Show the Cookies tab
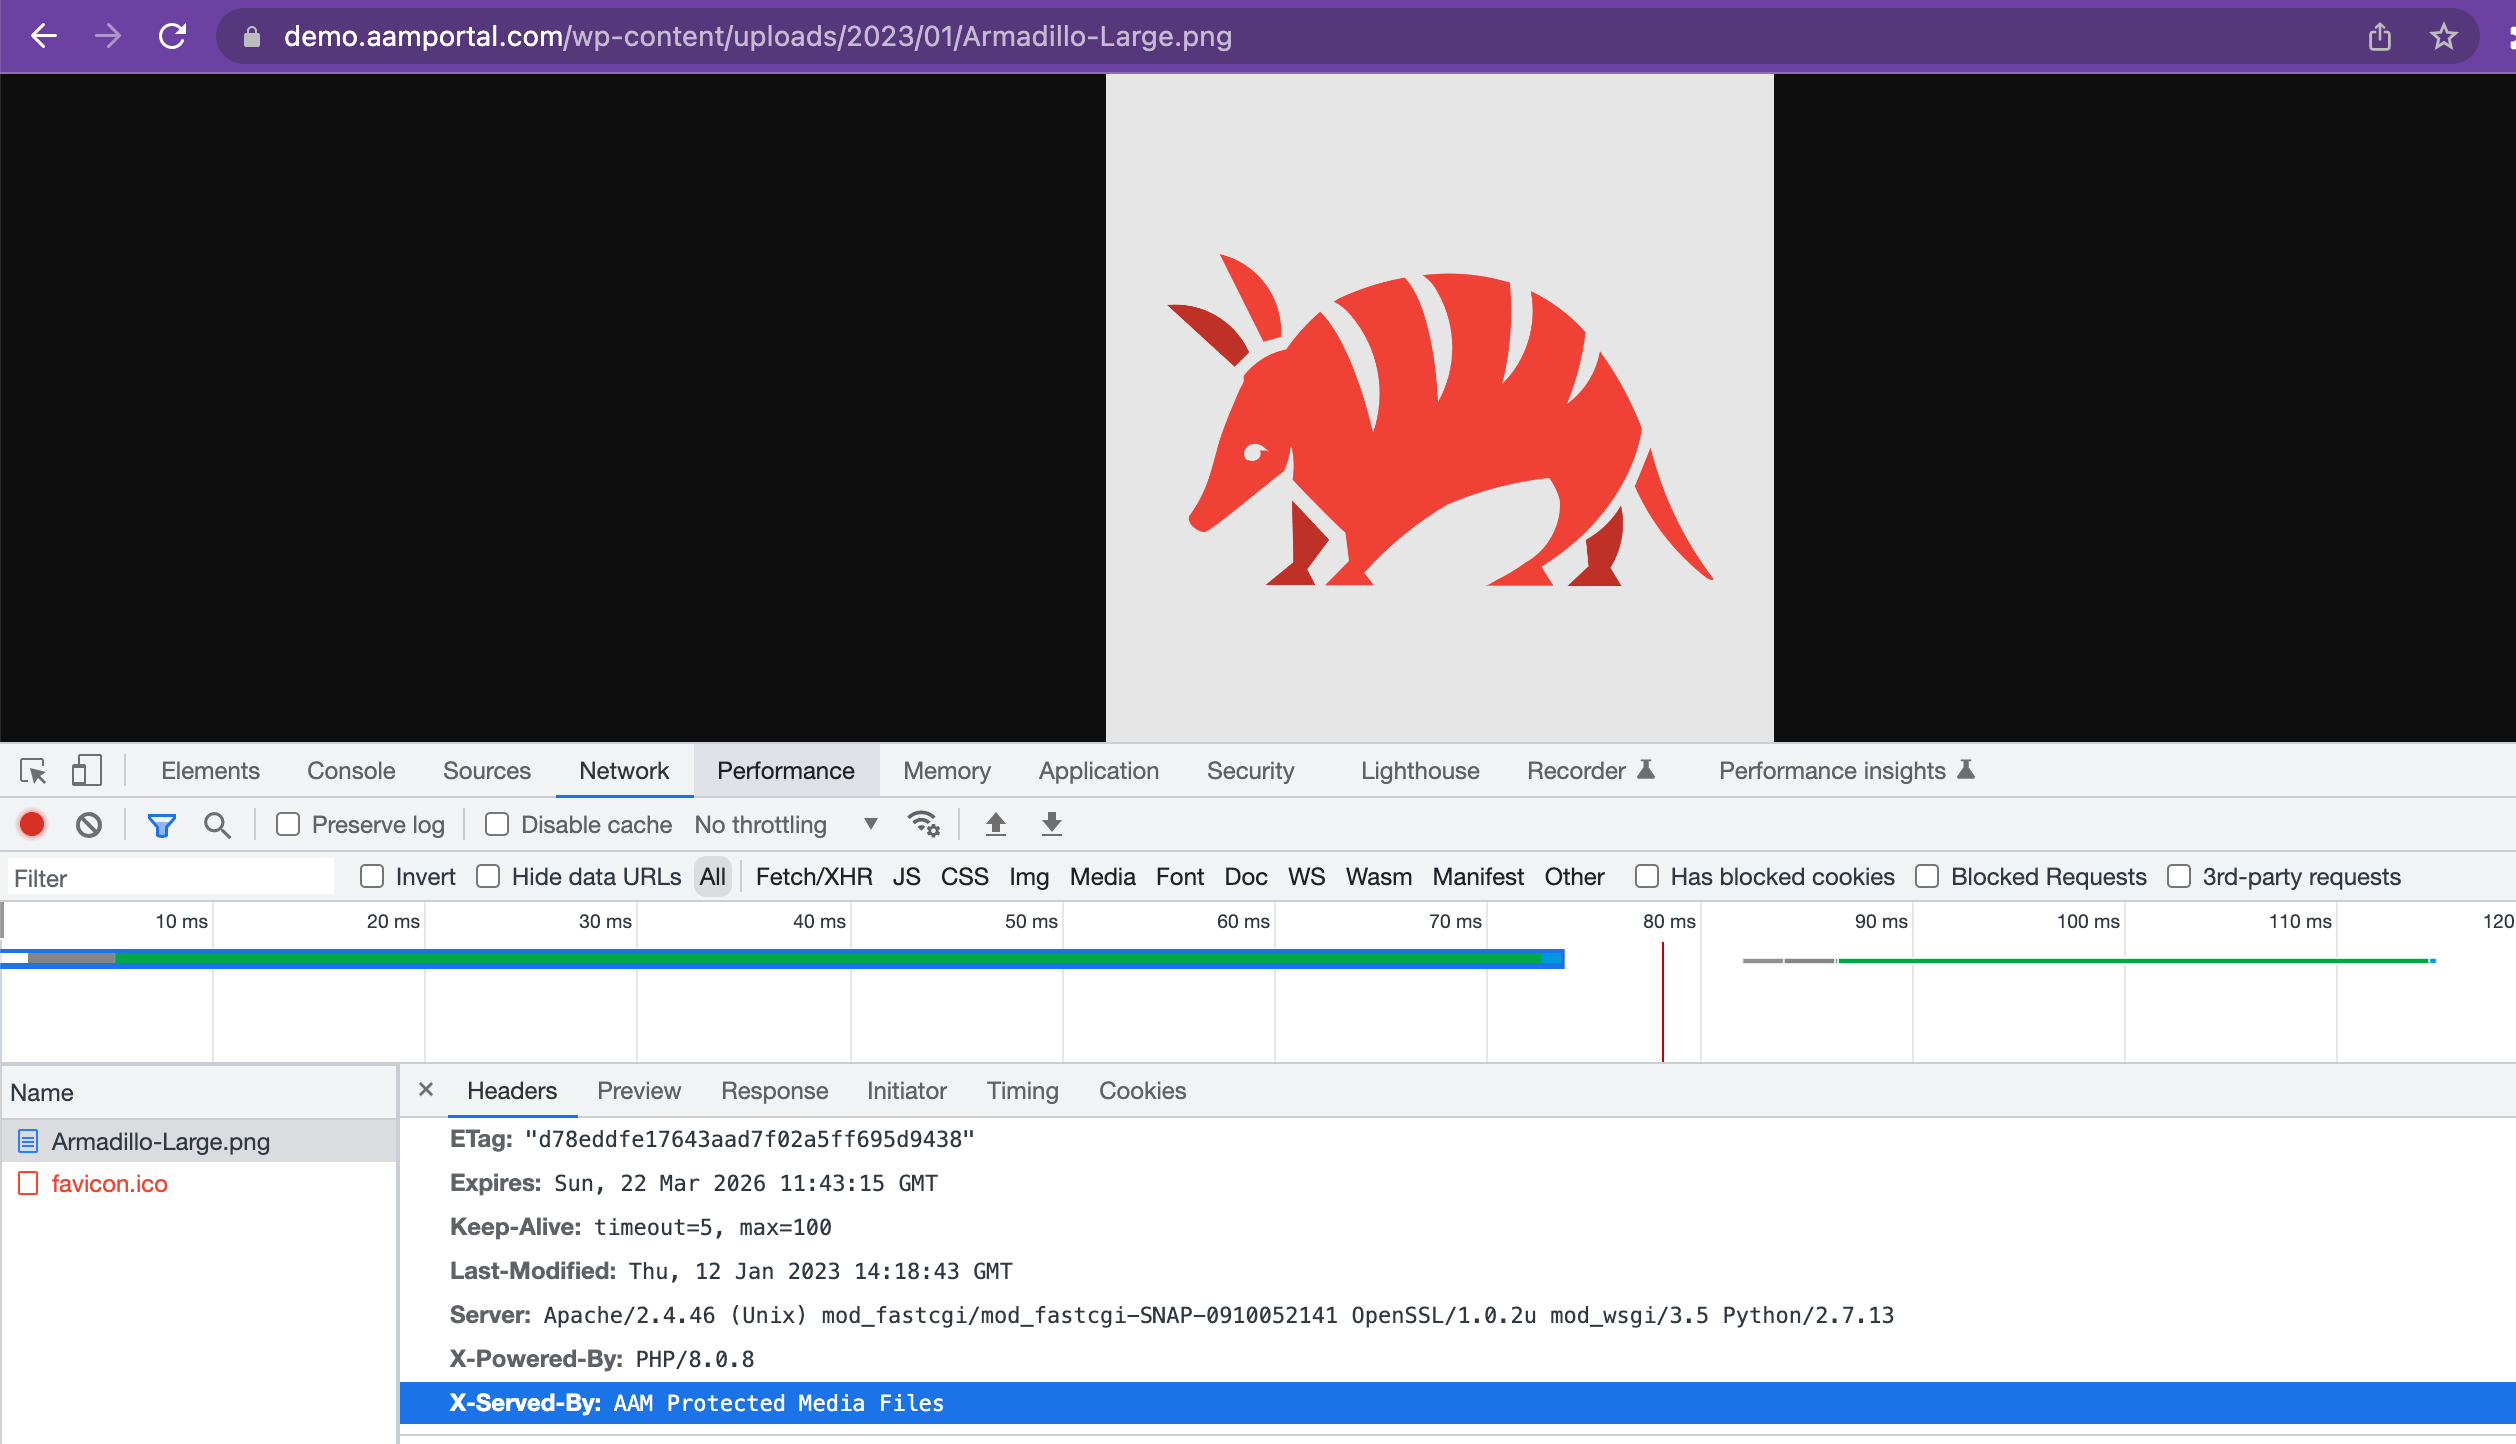Image resolution: width=2516 pixels, height=1444 pixels. point(1143,1090)
